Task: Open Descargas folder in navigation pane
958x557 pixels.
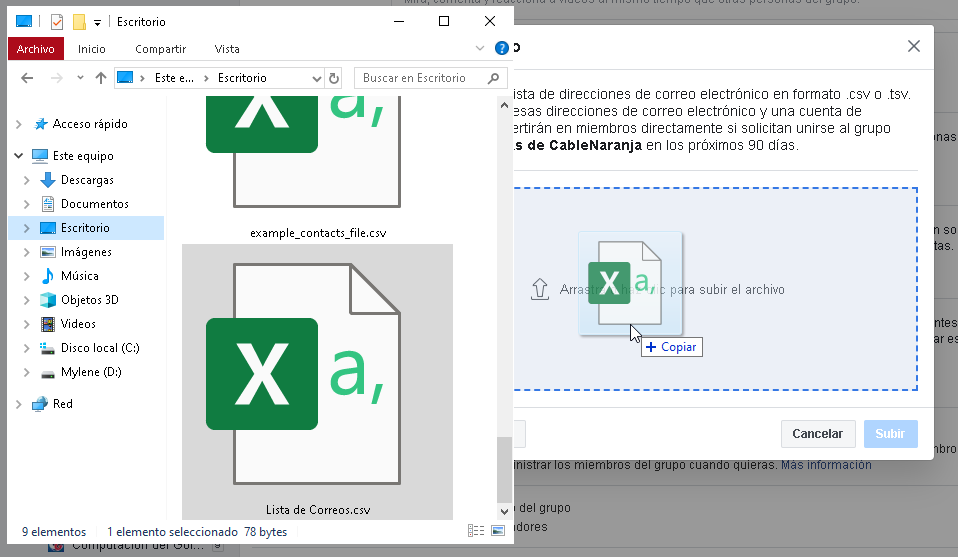Action: (87, 180)
